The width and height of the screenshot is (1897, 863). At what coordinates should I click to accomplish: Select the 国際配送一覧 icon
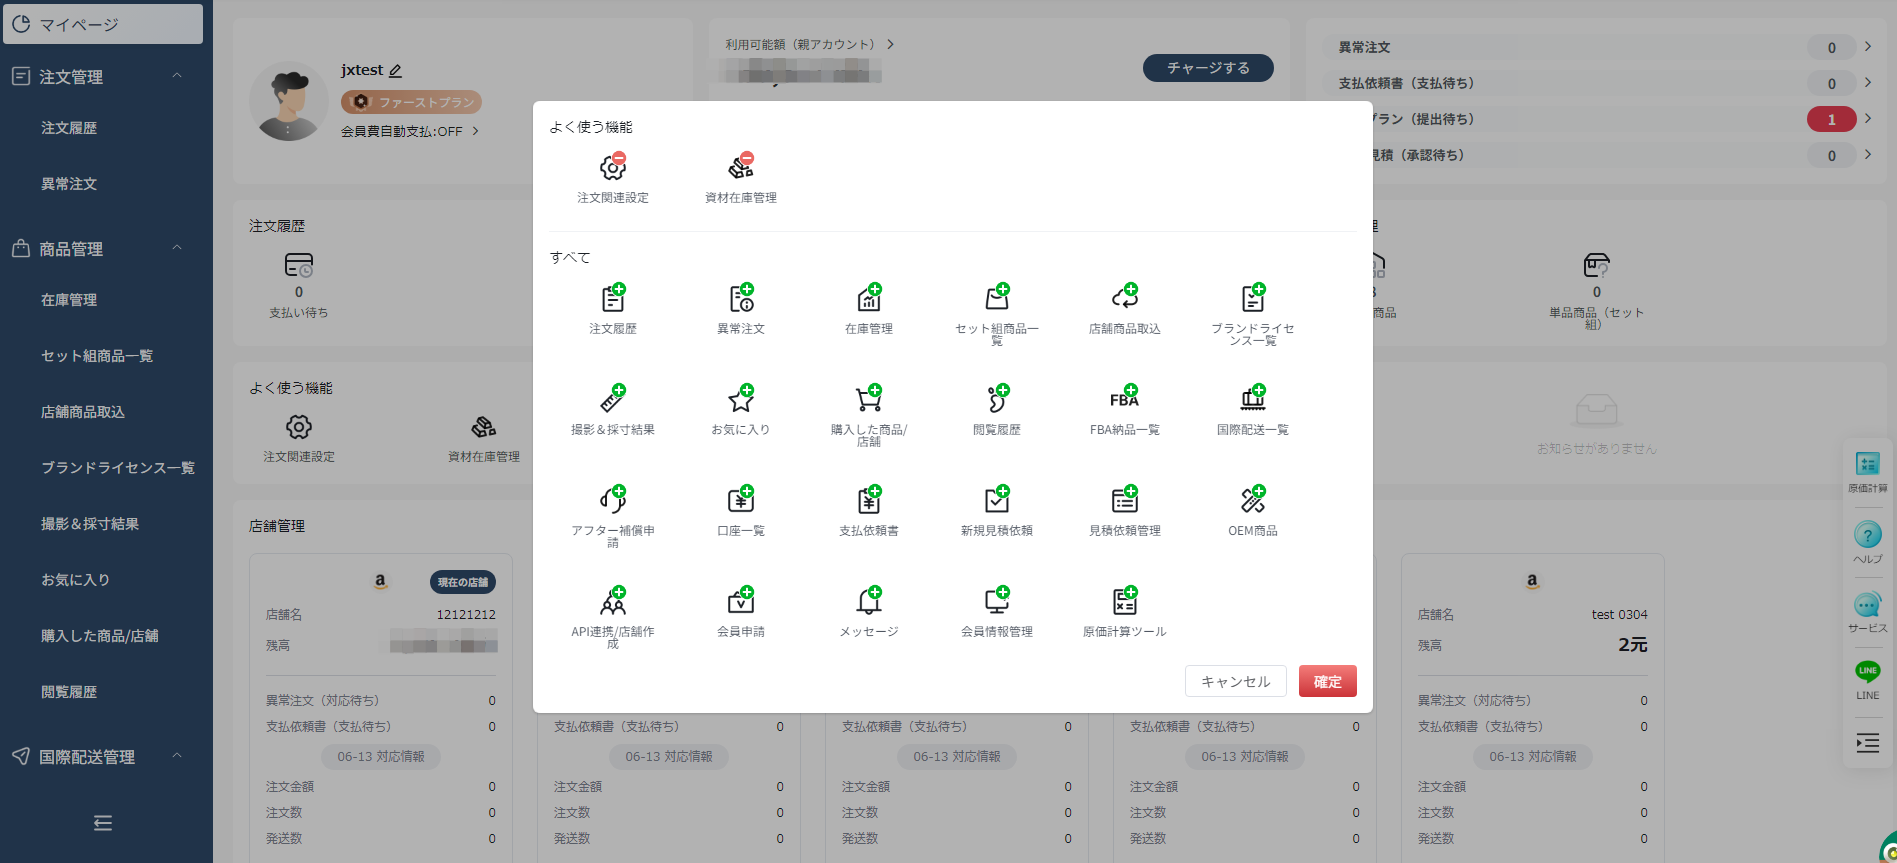pos(1252,399)
